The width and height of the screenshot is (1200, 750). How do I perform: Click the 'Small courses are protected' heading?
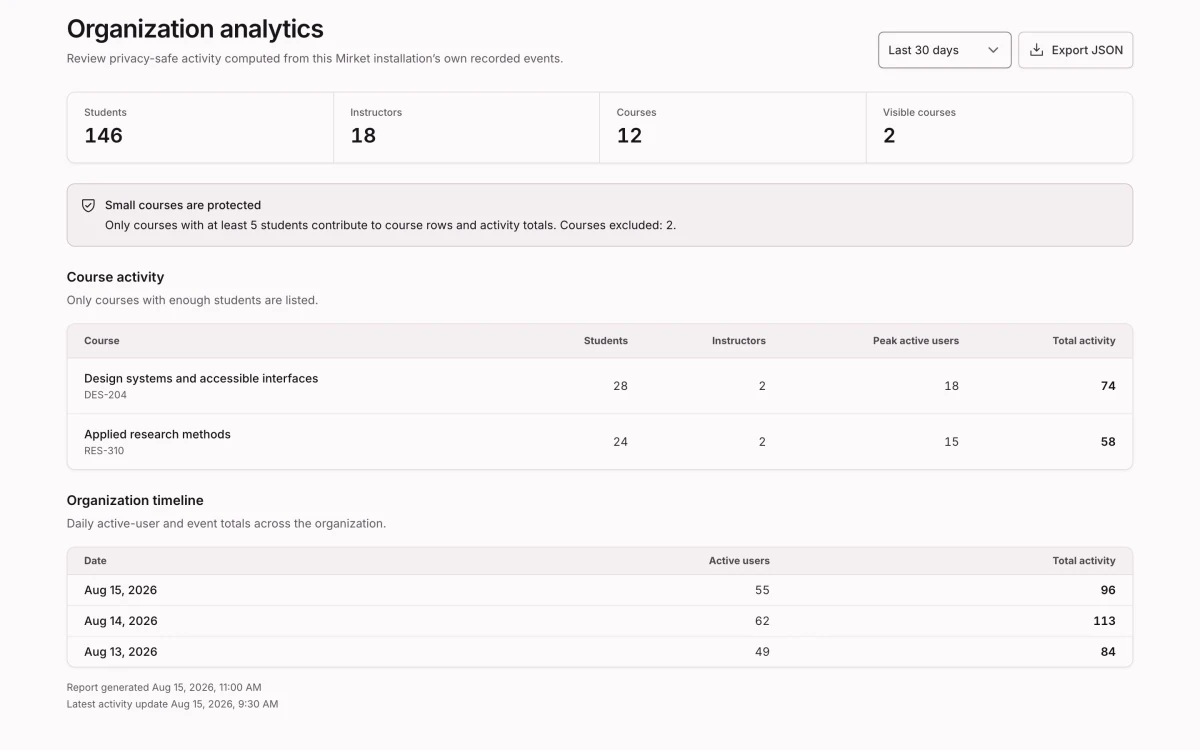[x=183, y=205]
